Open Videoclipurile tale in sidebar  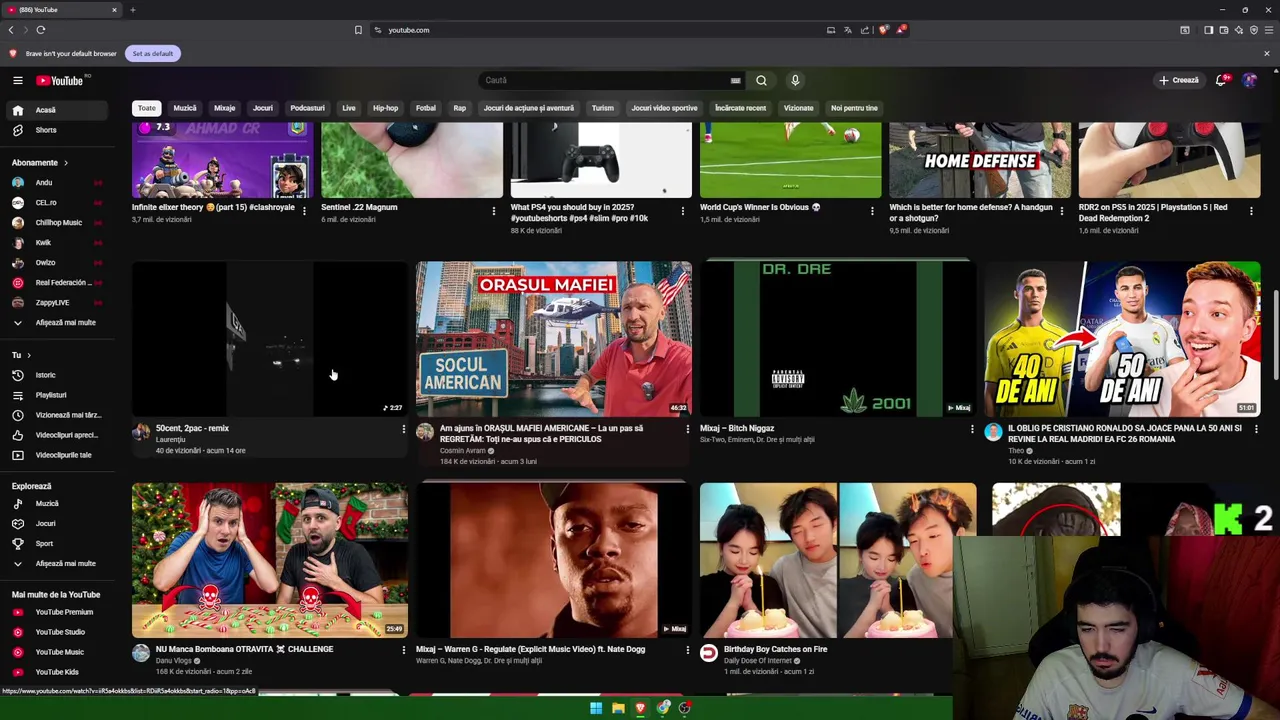coord(55,455)
